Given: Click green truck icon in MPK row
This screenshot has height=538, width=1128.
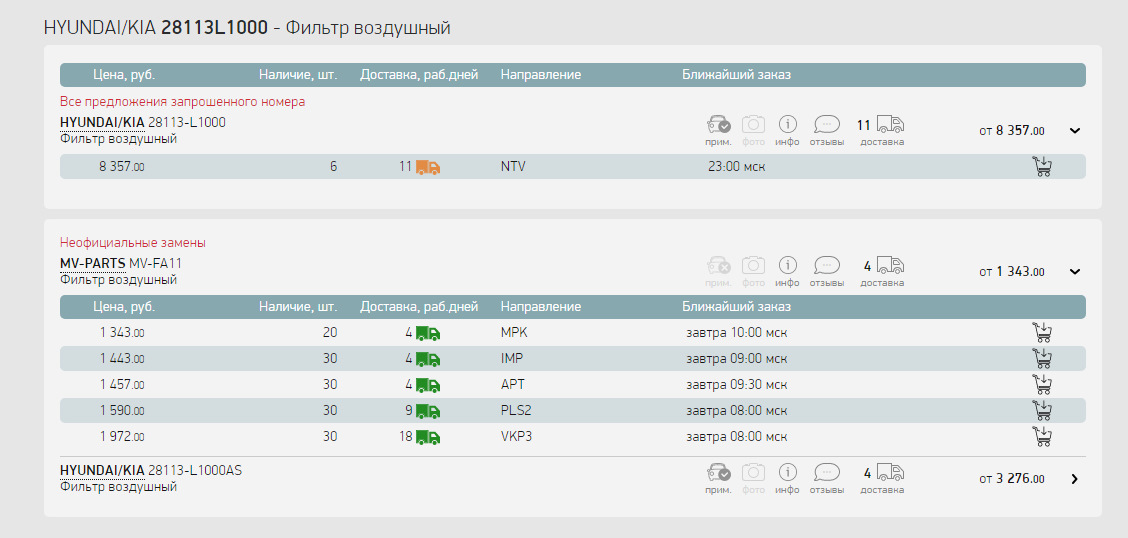Looking at the screenshot, I should (x=428, y=333).
